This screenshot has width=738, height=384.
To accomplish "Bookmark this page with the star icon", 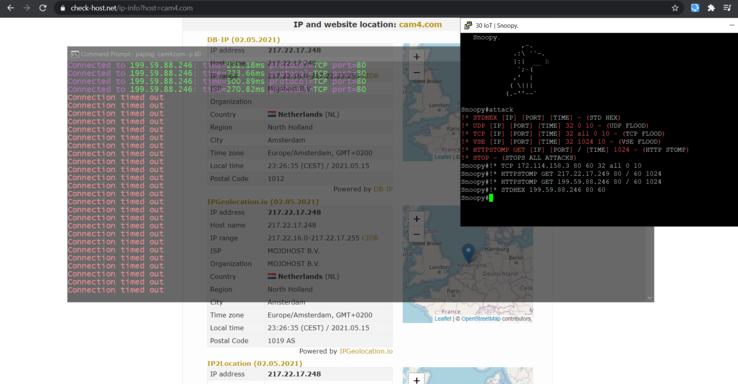I will pos(675,8).
